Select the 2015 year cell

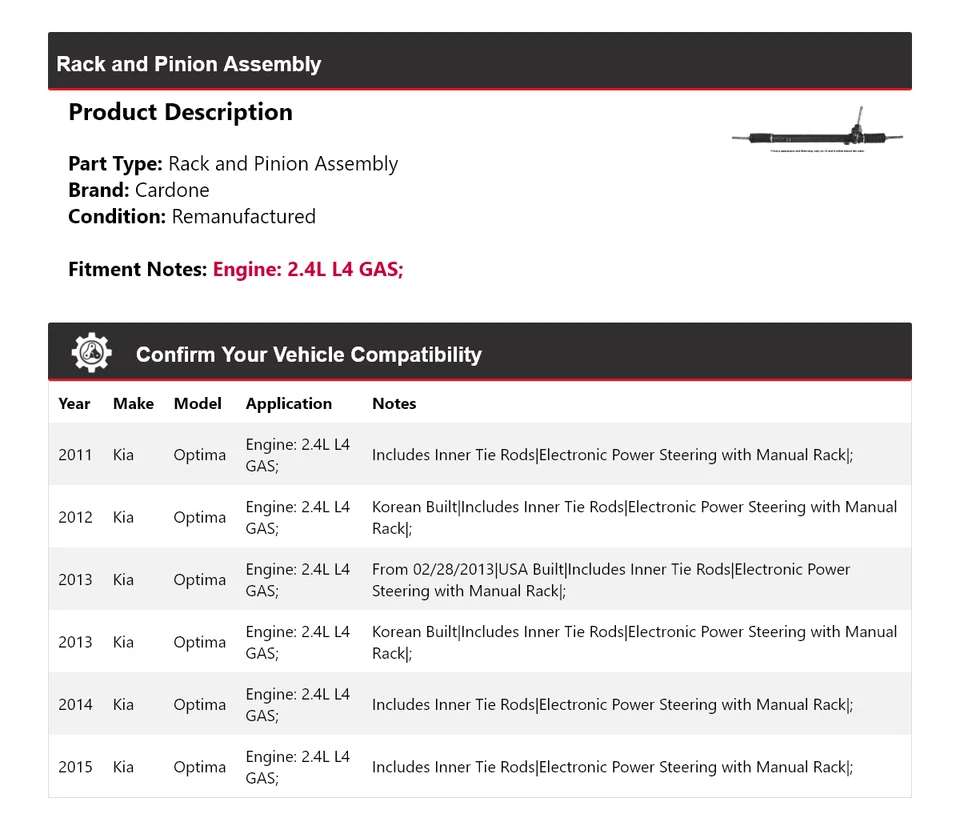point(75,767)
